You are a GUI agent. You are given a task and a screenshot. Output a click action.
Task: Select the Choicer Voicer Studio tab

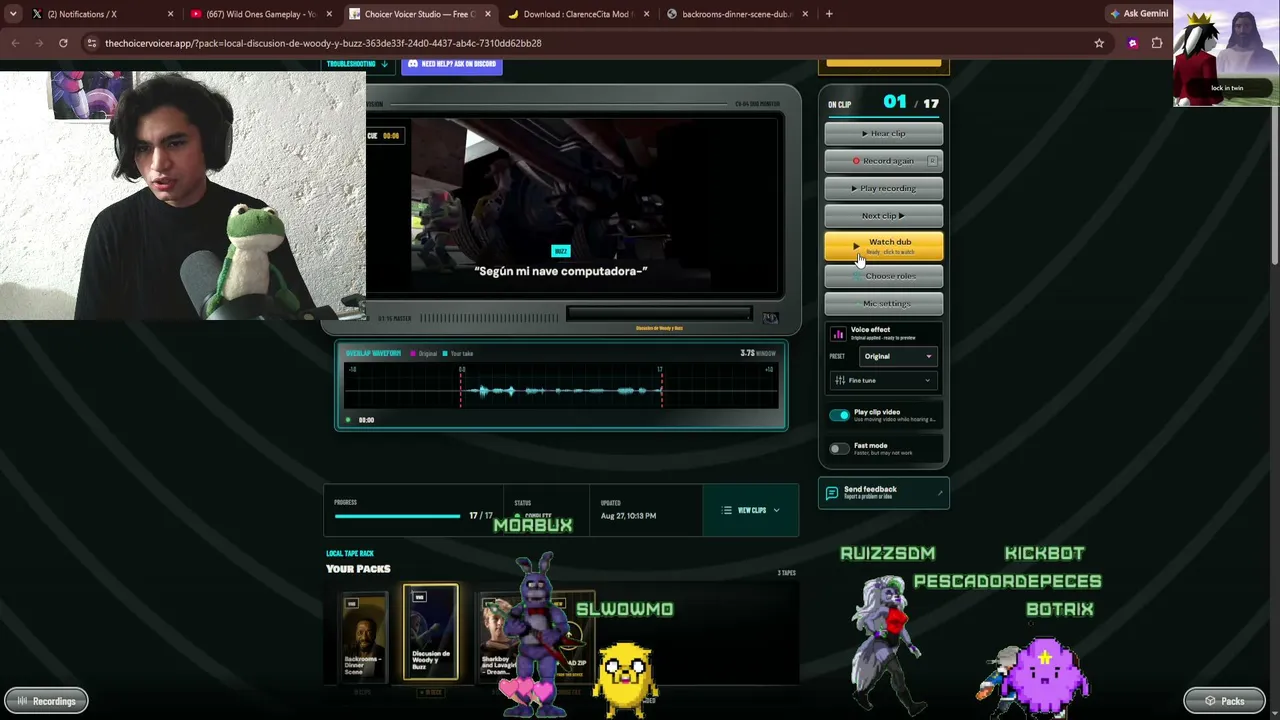420,14
